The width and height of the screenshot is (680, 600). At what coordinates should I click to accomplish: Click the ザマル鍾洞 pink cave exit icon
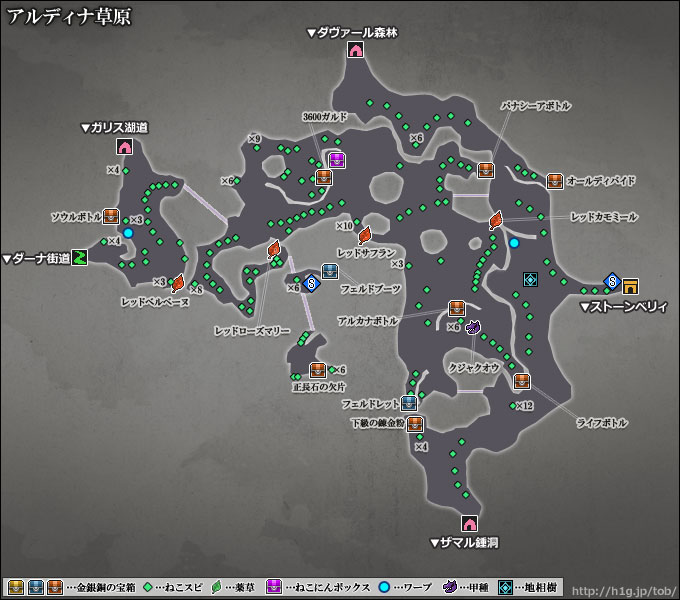469,523
